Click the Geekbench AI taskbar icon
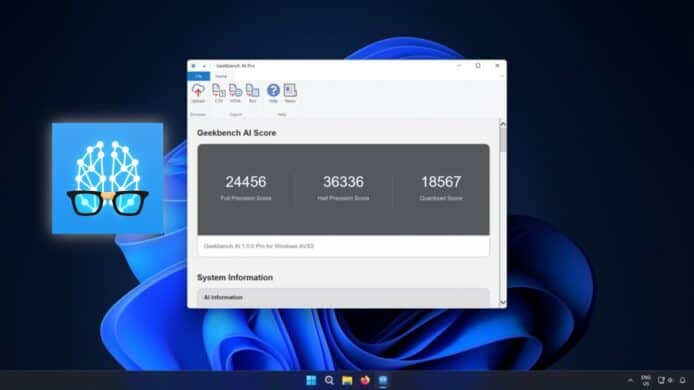Screen dimensions: 694x390 tap(383, 380)
